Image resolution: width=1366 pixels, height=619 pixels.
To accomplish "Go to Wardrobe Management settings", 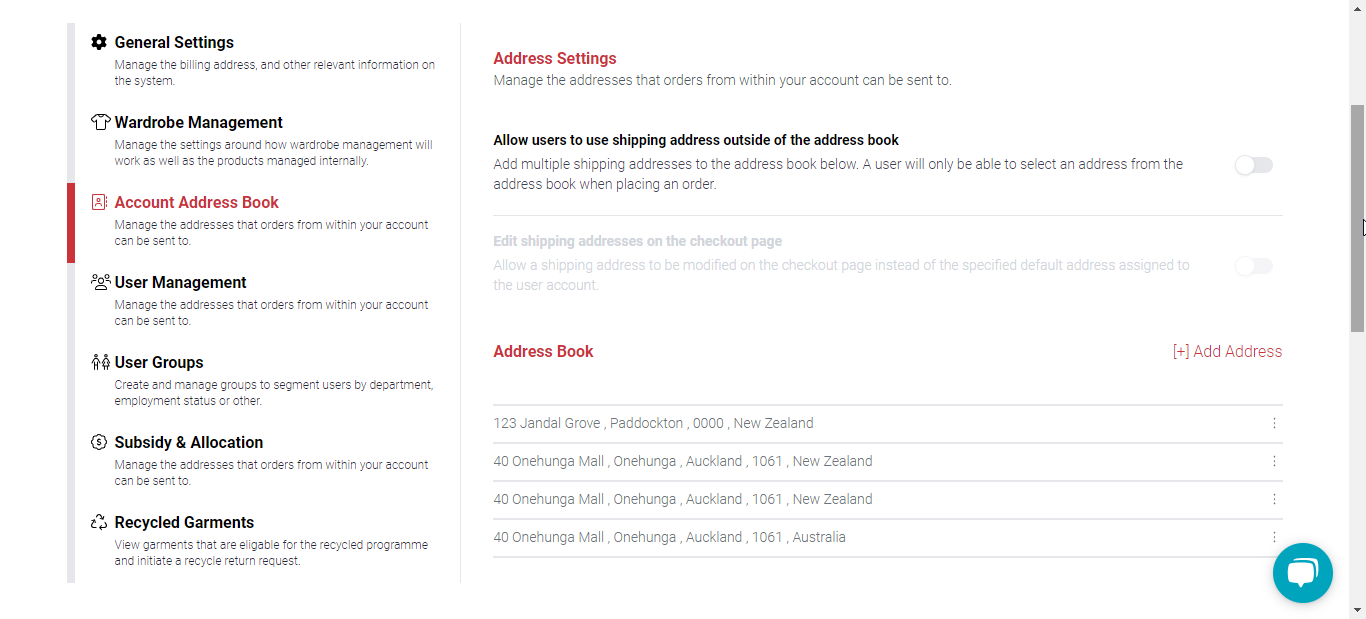I will pos(199,123).
